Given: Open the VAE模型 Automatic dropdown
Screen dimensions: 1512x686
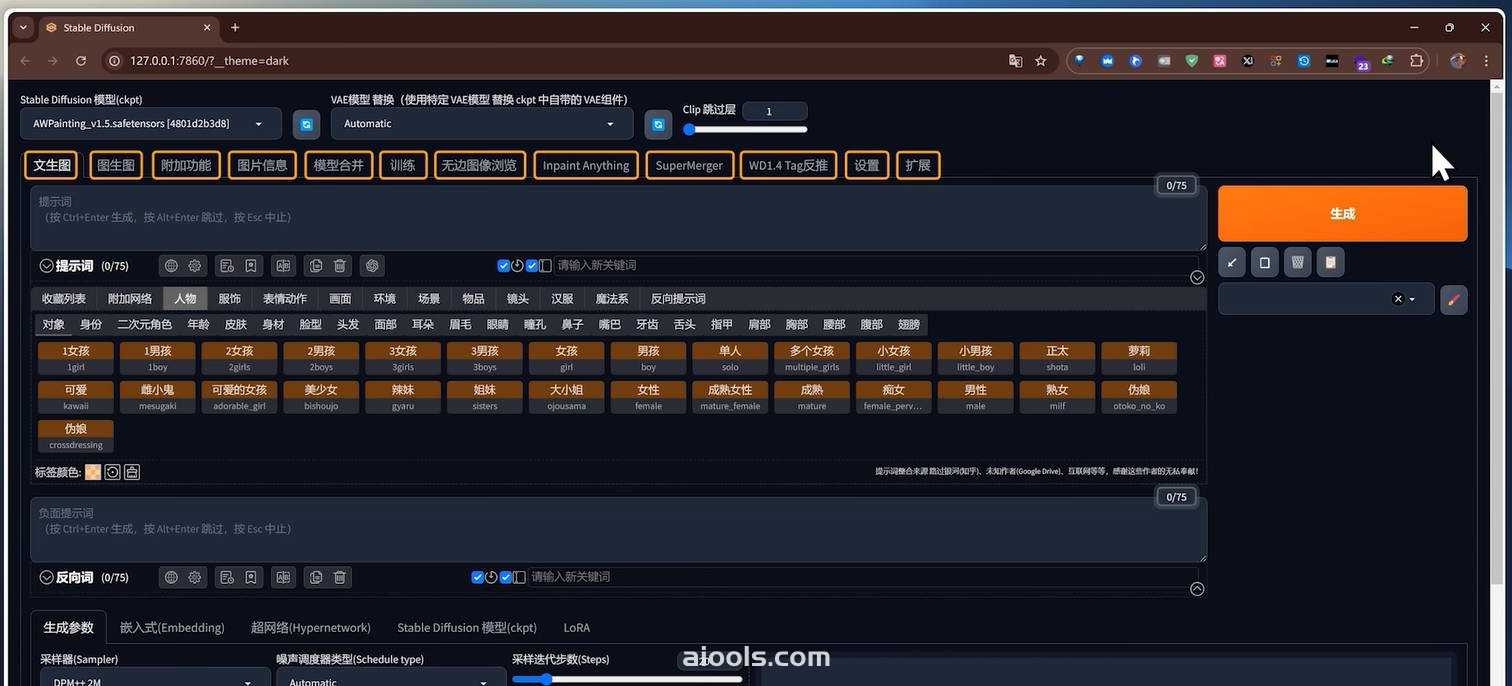Looking at the screenshot, I should click(482, 124).
